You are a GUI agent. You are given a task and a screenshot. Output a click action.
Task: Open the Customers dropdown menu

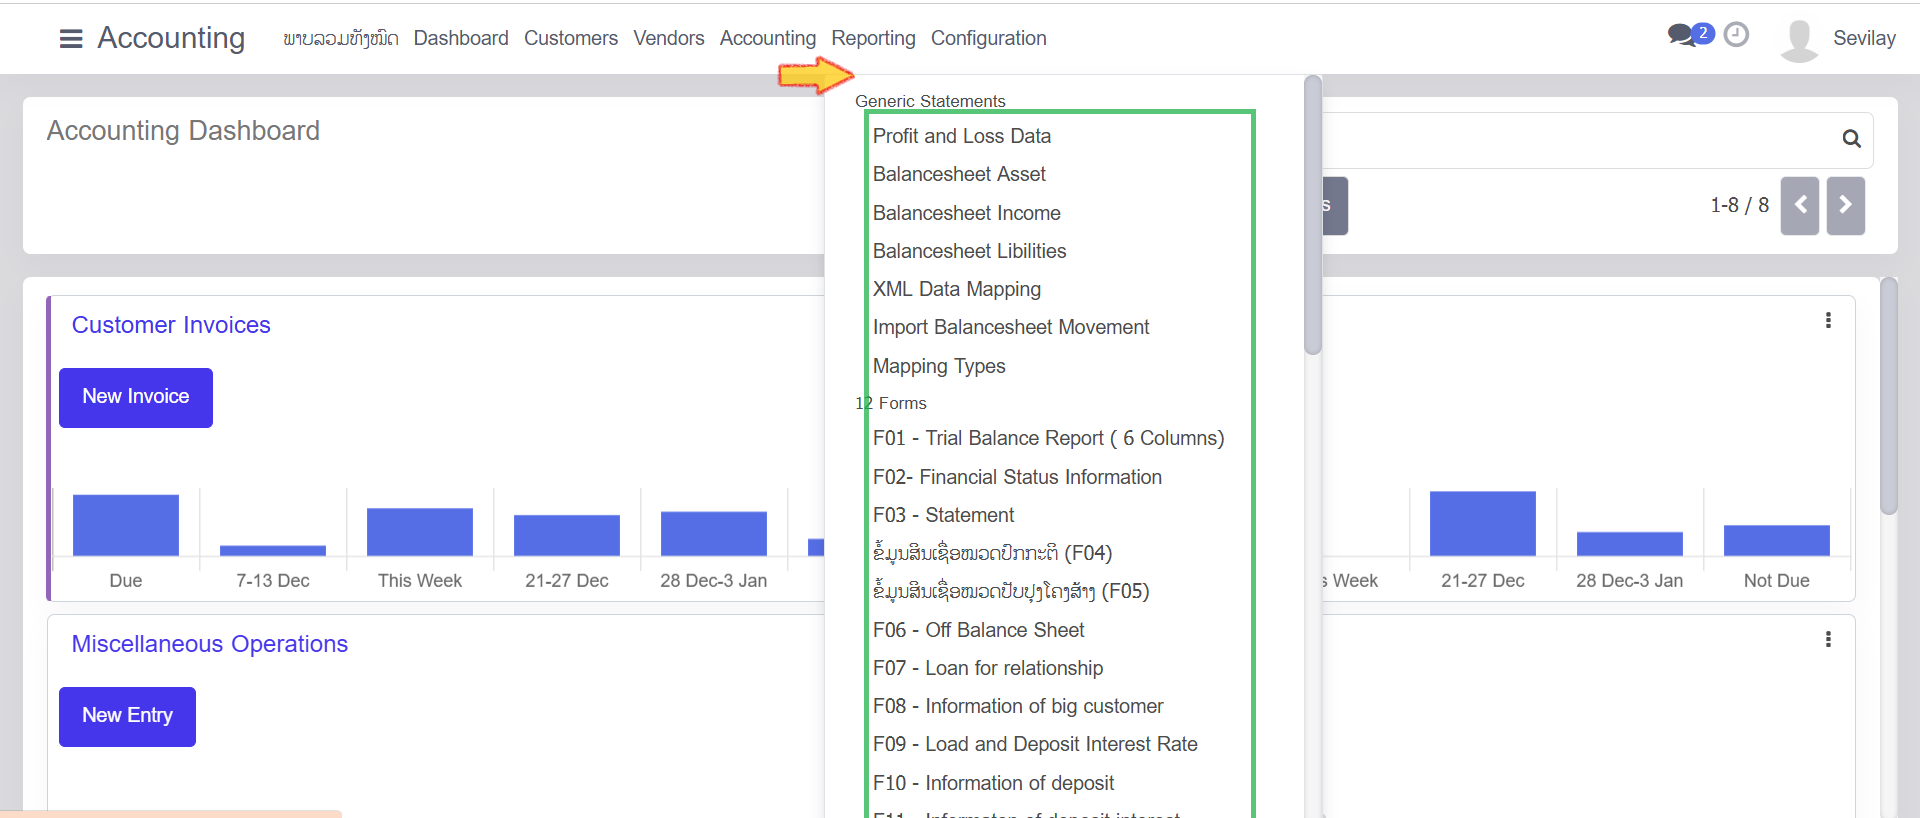(570, 38)
